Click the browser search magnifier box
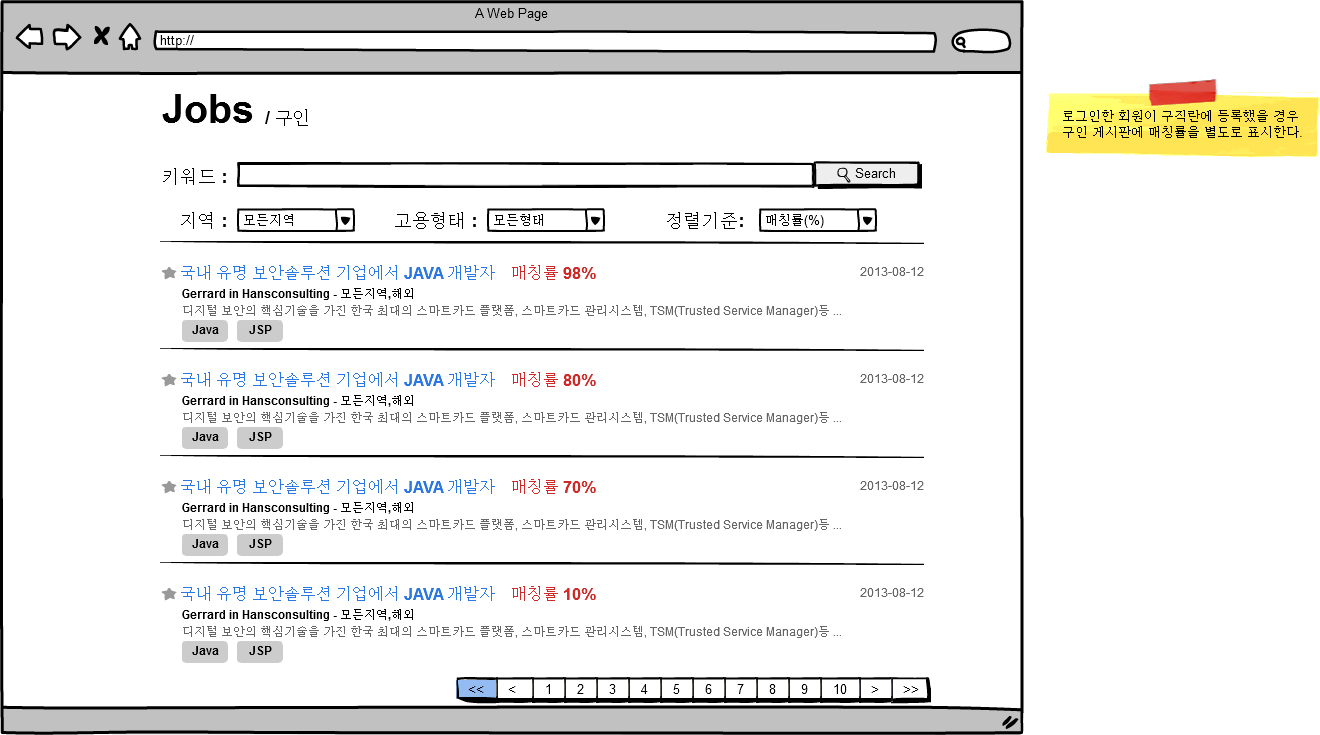This screenshot has width=1320, height=735. 981,42
